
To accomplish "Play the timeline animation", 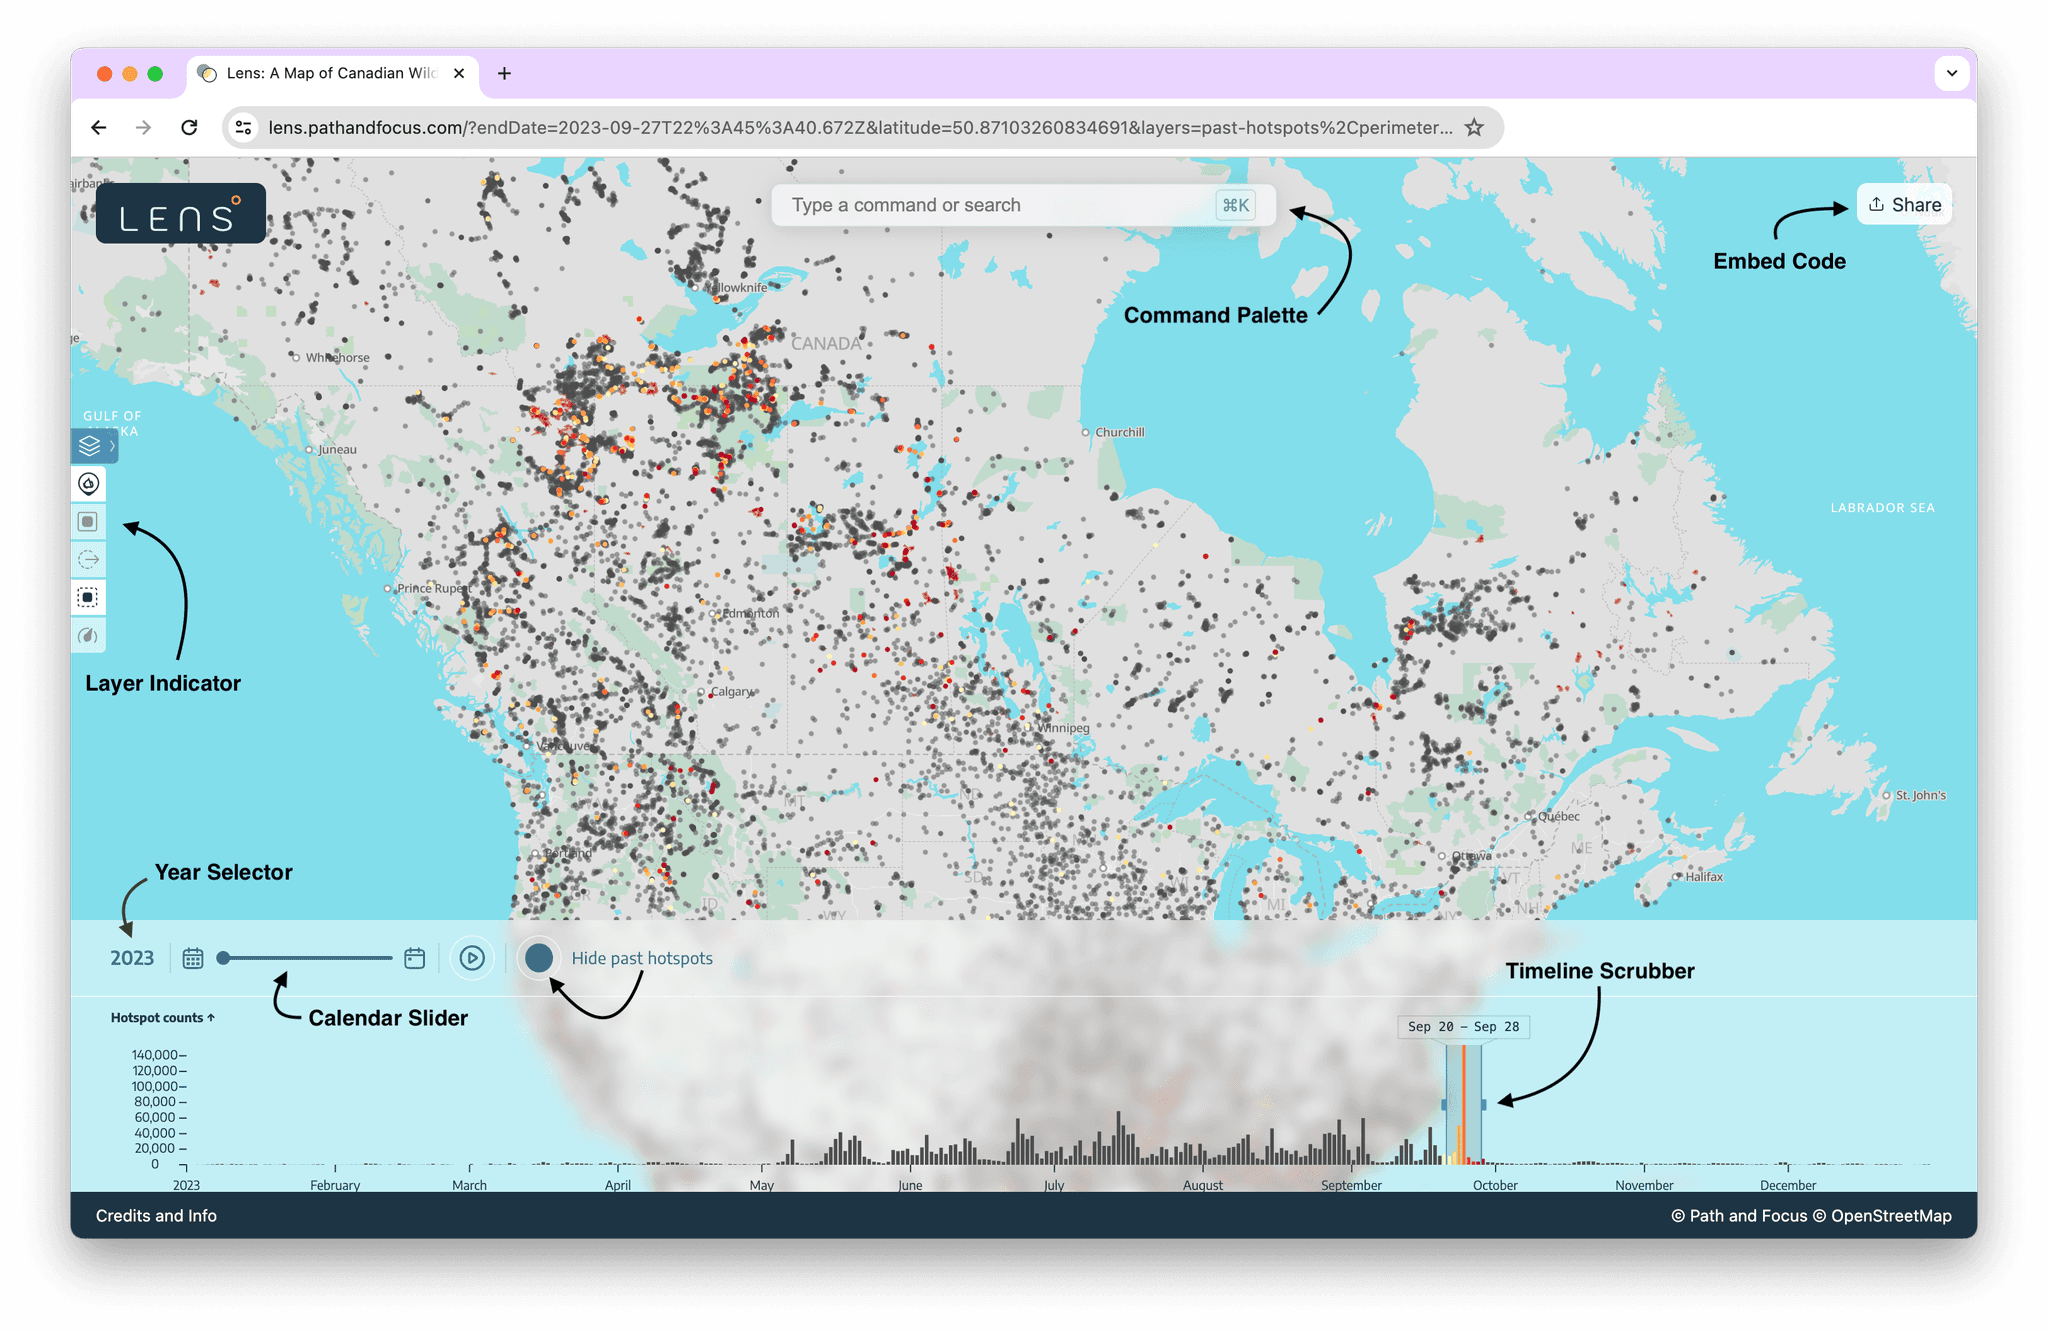I will (472, 958).
